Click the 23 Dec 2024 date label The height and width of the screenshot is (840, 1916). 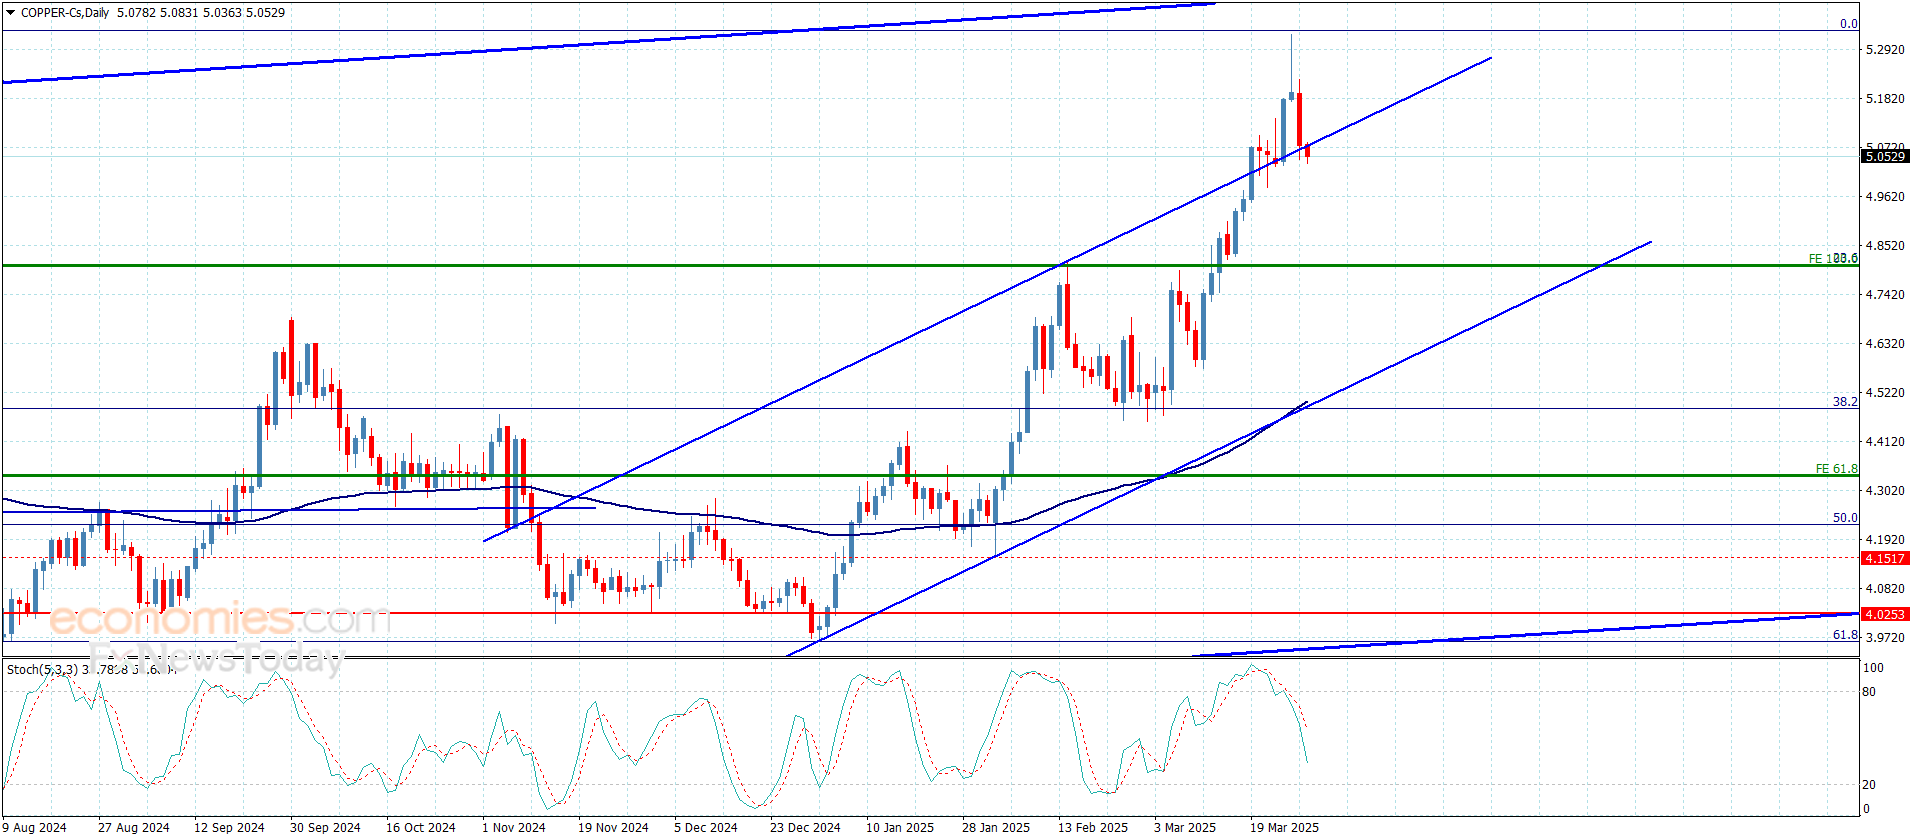click(805, 827)
